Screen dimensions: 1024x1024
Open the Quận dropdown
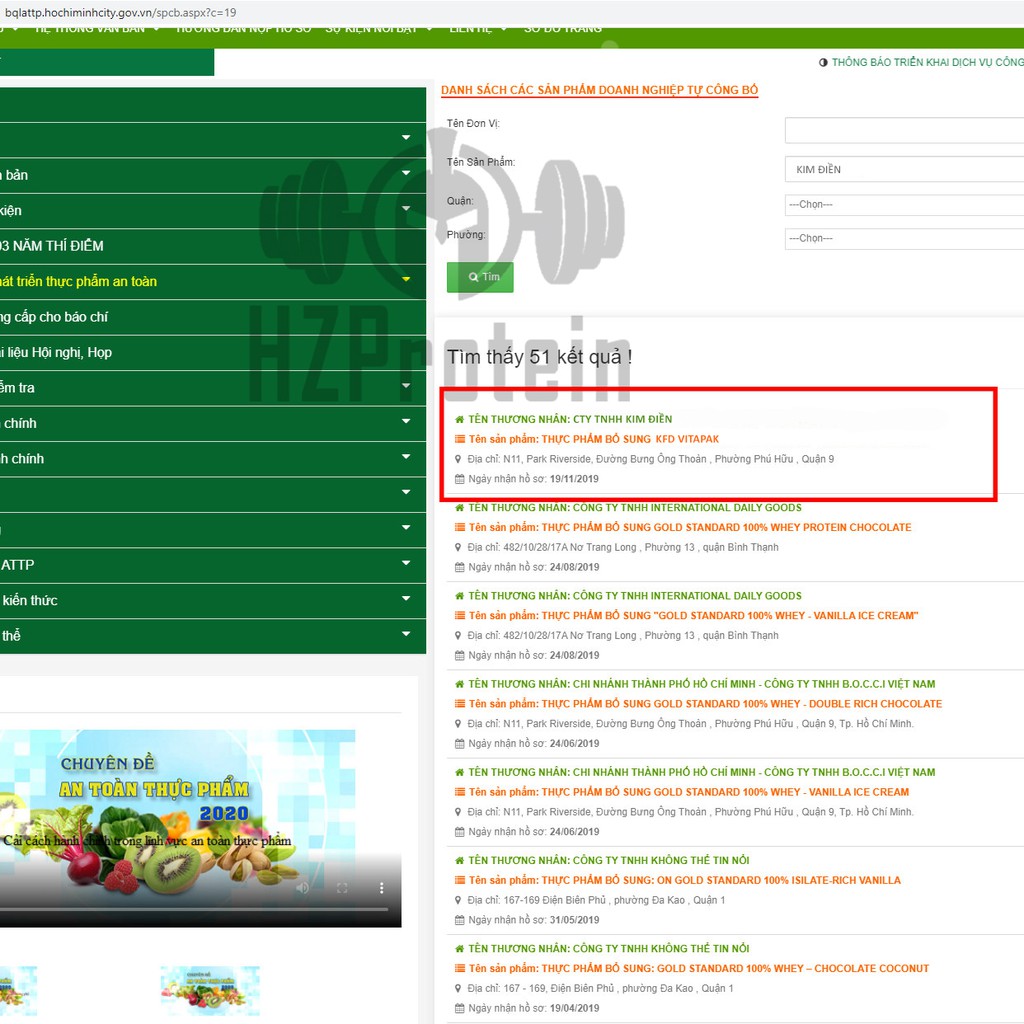tap(904, 204)
